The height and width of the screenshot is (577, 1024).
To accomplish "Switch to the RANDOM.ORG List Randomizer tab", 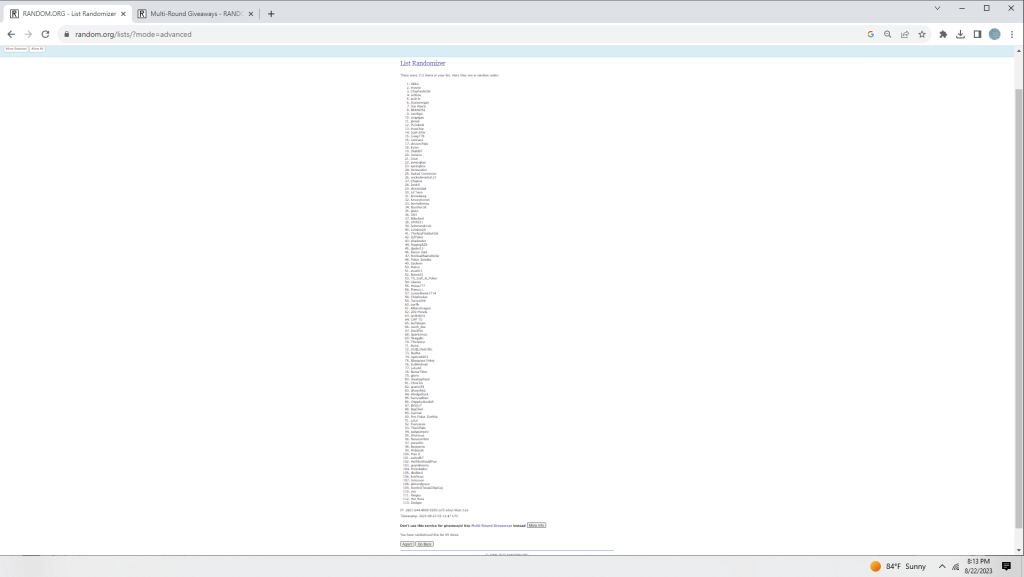I will (x=67, y=14).
